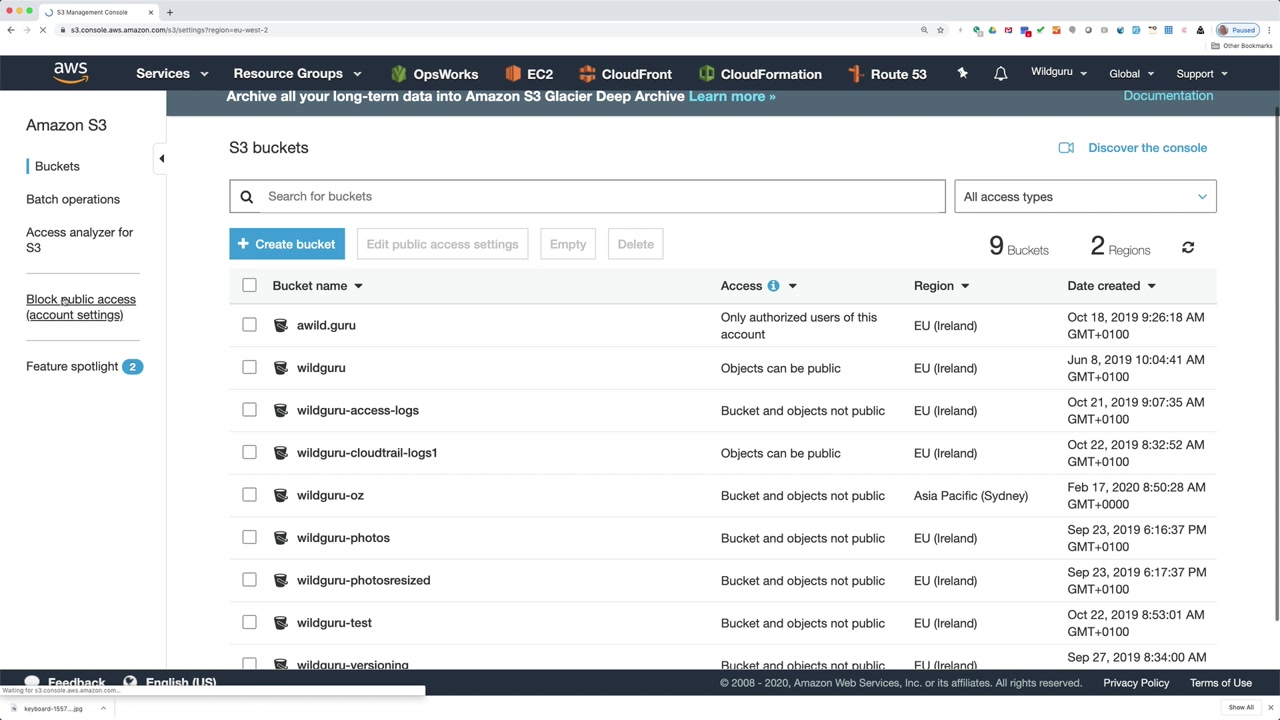Screen dimensions: 1280x720
Task: Open the CloudFormation shortcut icon
Action: (x=707, y=74)
